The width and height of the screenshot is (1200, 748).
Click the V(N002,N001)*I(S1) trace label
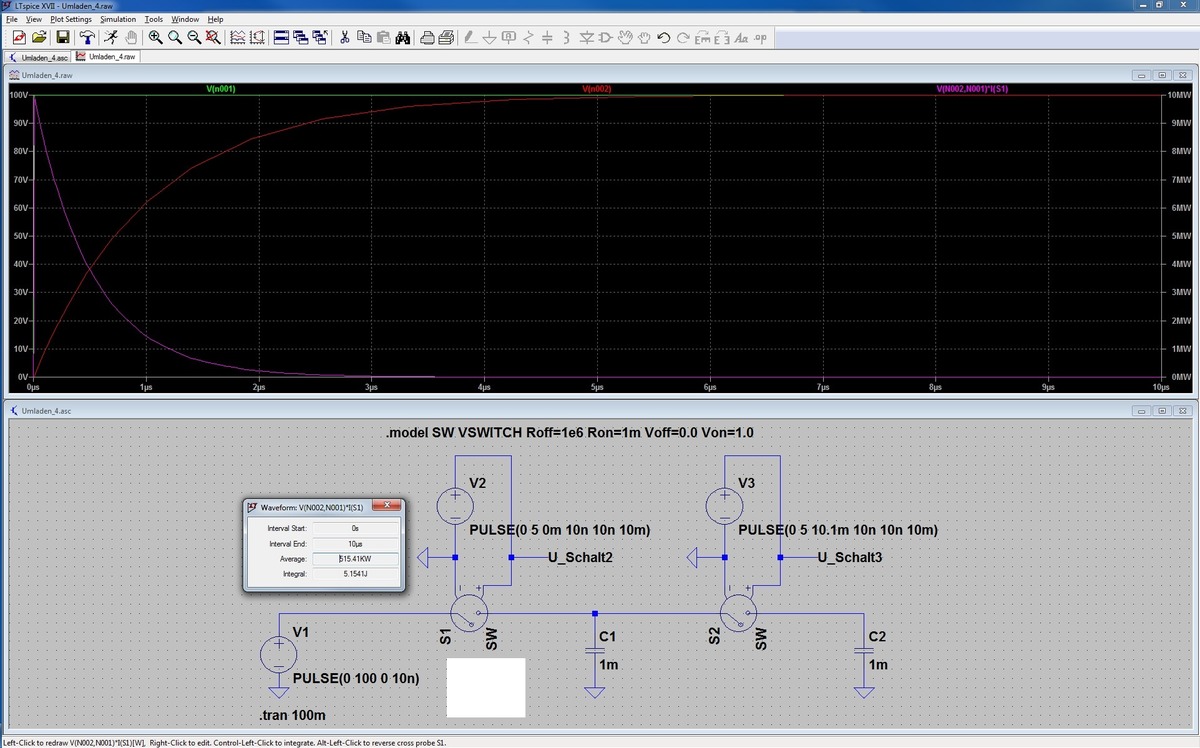coord(972,89)
